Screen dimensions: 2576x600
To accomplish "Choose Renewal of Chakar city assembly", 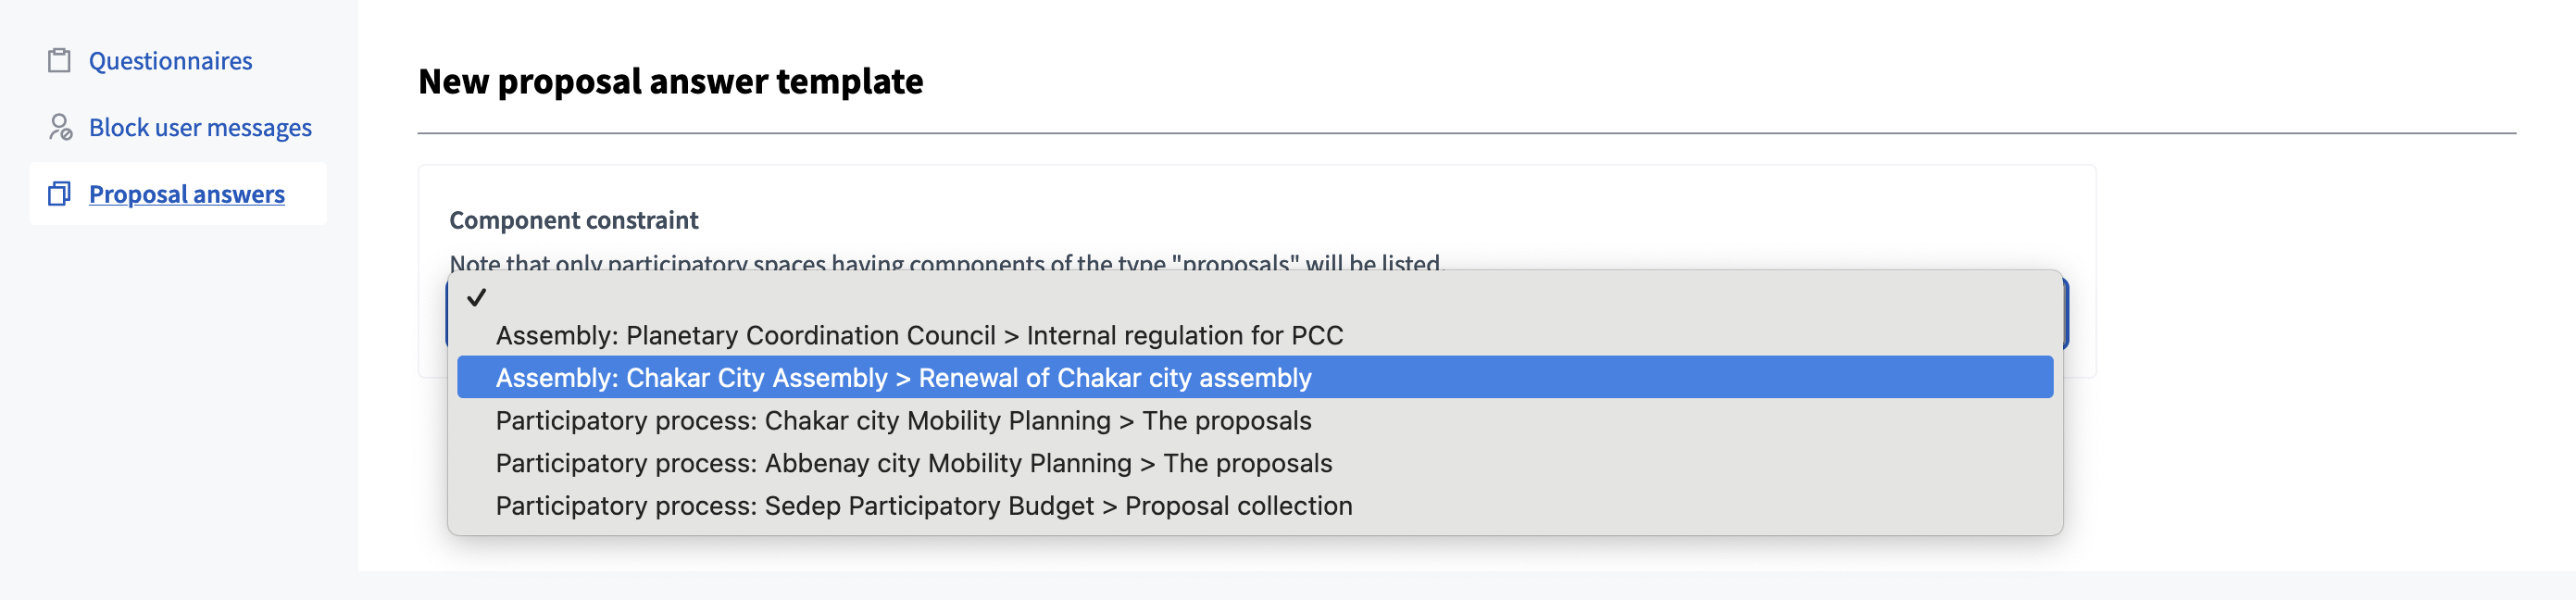I will 902,378.
